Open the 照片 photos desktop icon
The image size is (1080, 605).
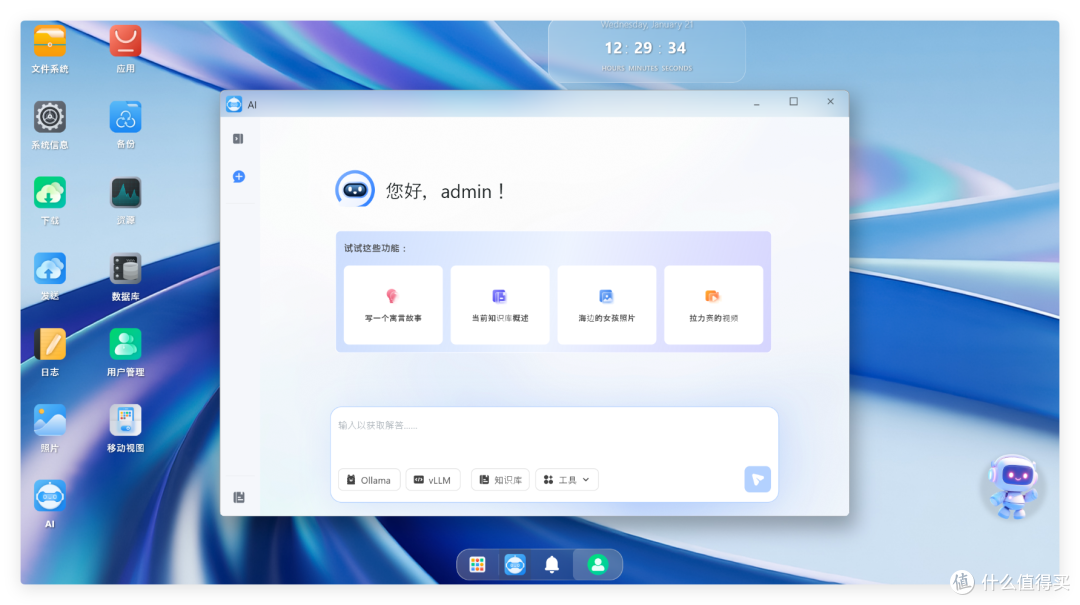(x=50, y=420)
